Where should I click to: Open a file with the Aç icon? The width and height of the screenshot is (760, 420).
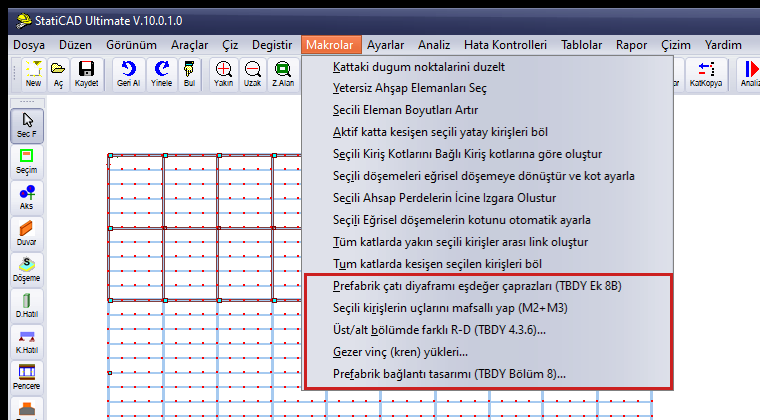(x=58, y=74)
